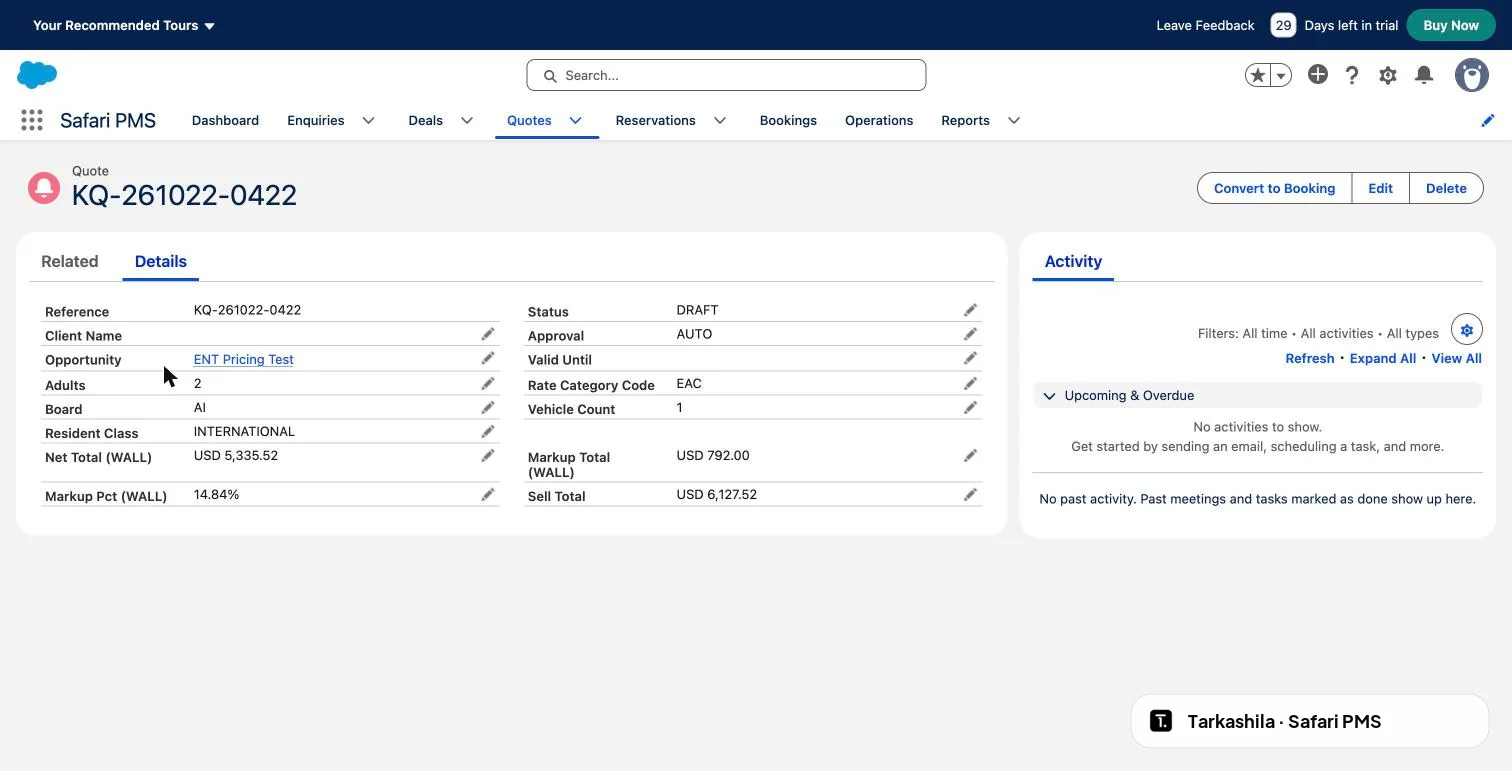Click the Quote record bell icon
The image size is (1512, 771).
click(x=44, y=188)
